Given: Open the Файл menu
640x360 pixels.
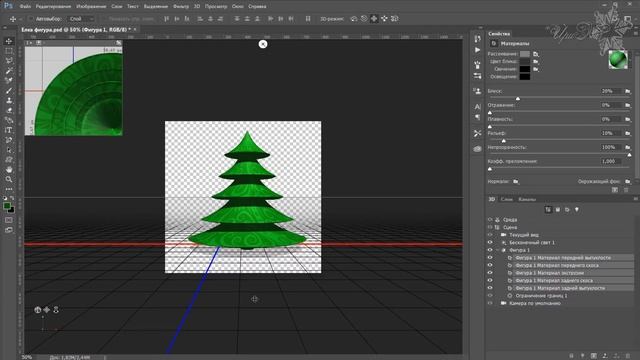Looking at the screenshot, I should (x=25, y=7).
